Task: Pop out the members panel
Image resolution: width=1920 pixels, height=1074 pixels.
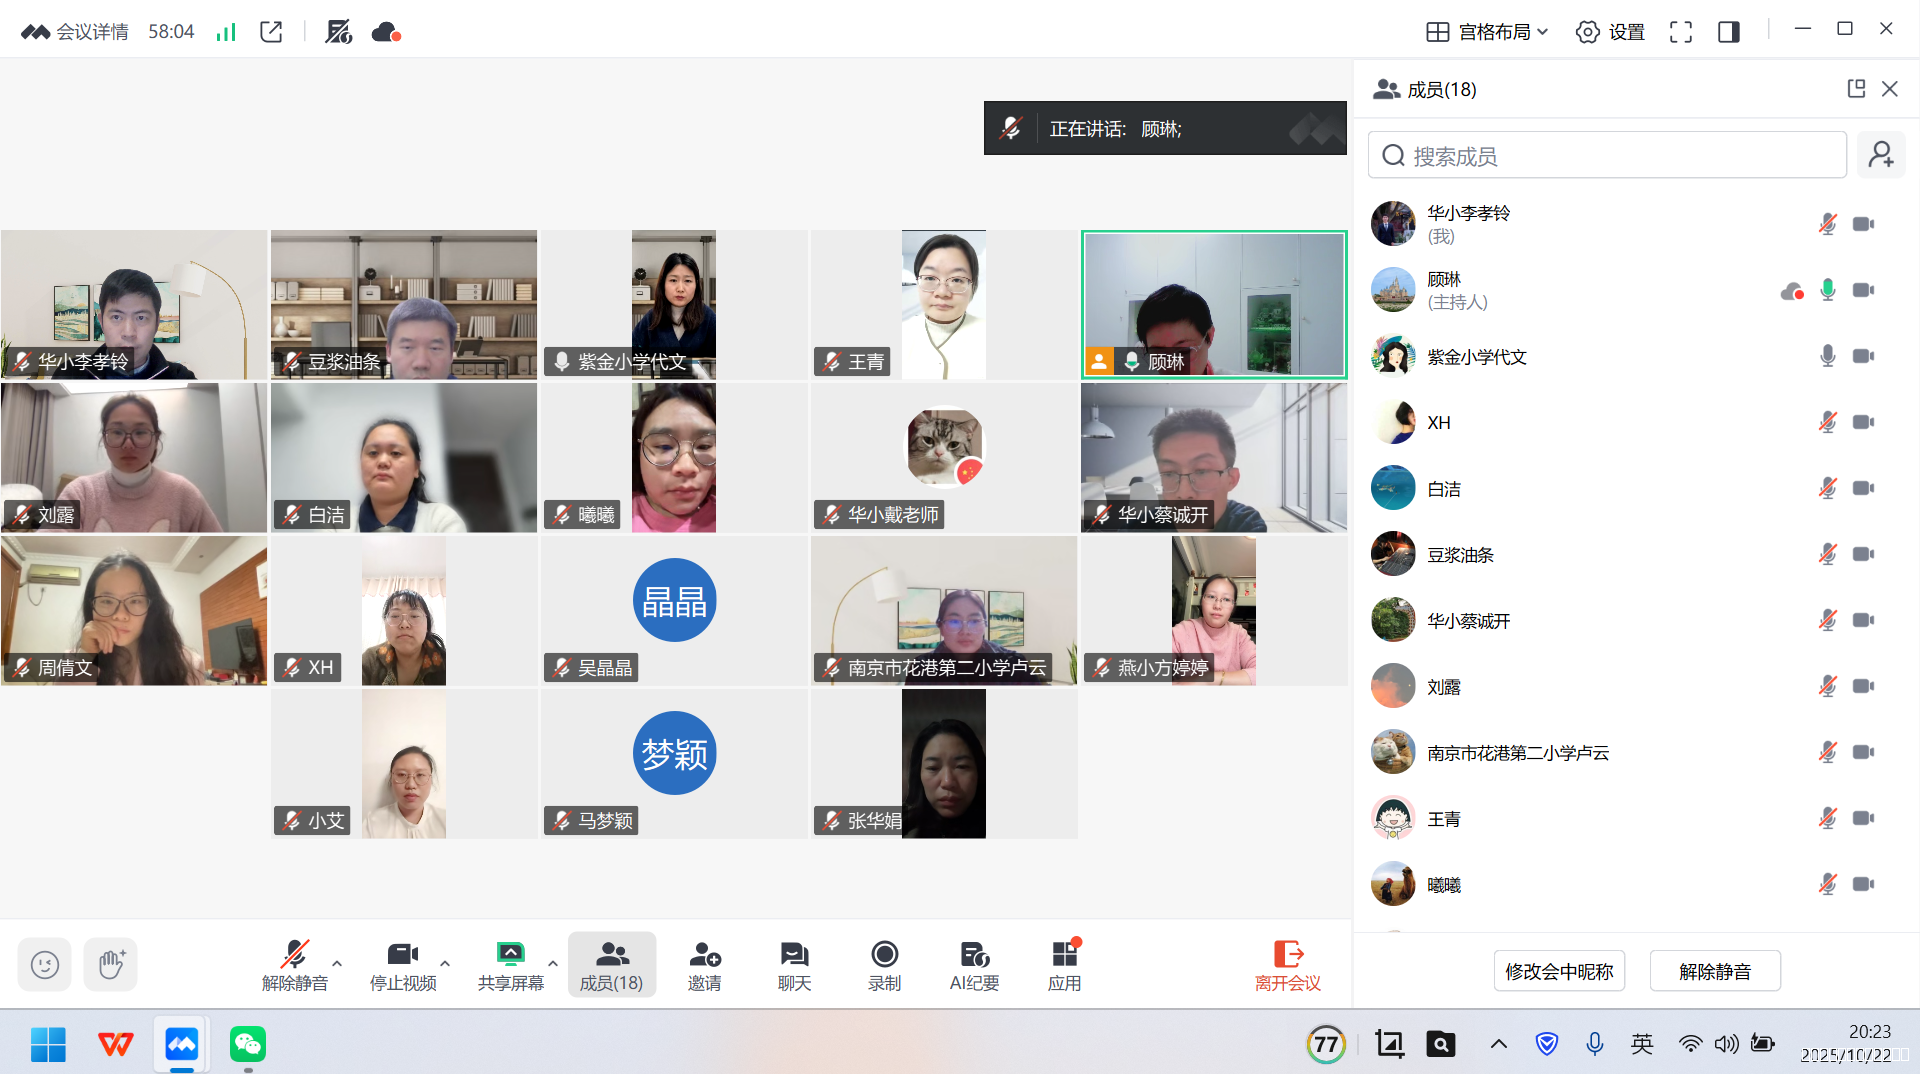Action: (1856, 89)
